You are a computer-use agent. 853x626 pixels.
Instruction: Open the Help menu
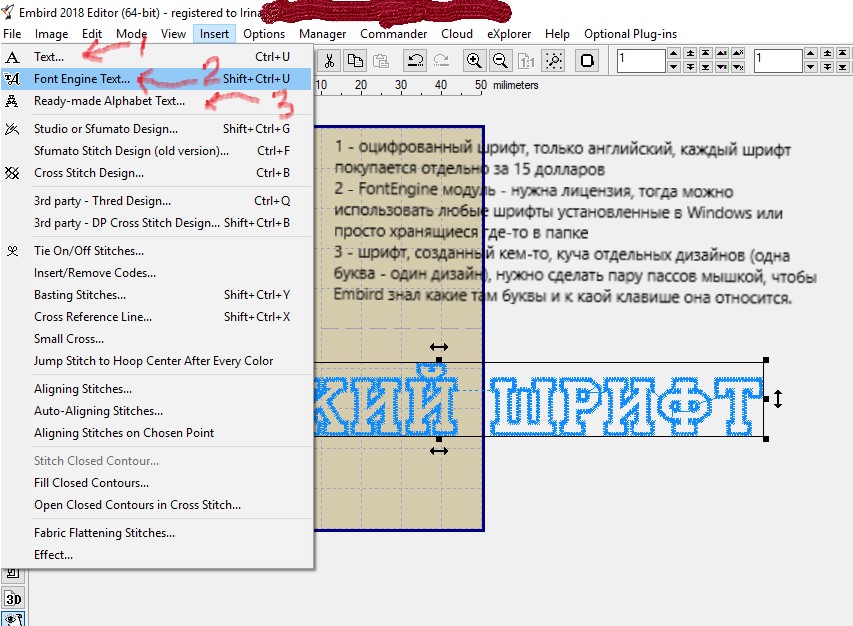(x=557, y=34)
